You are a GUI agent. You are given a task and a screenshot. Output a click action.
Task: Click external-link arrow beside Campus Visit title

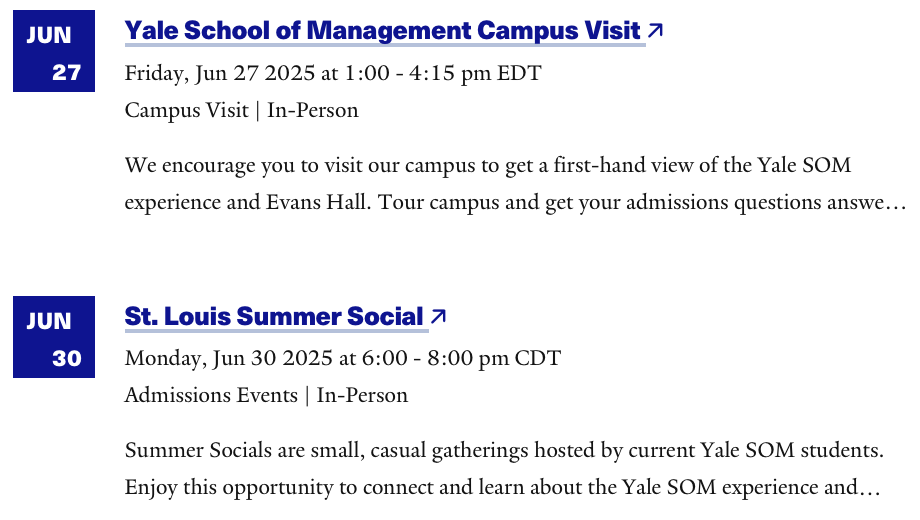655,30
